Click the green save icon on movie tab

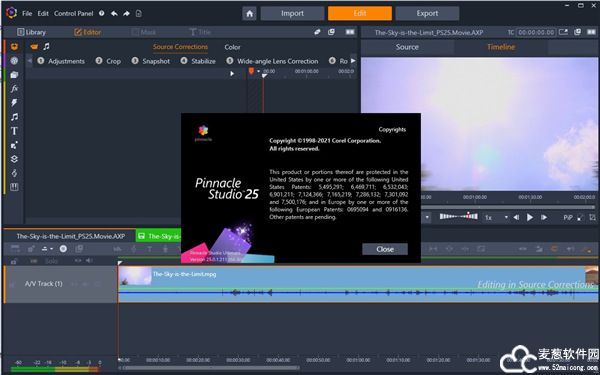141,236
